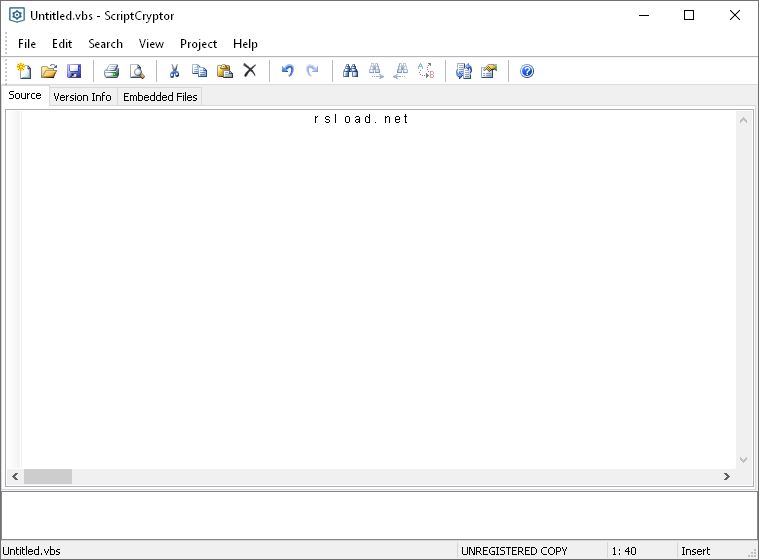Click the empty output panel below the editor
Screen dimensions: 759x560
[379, 515]
